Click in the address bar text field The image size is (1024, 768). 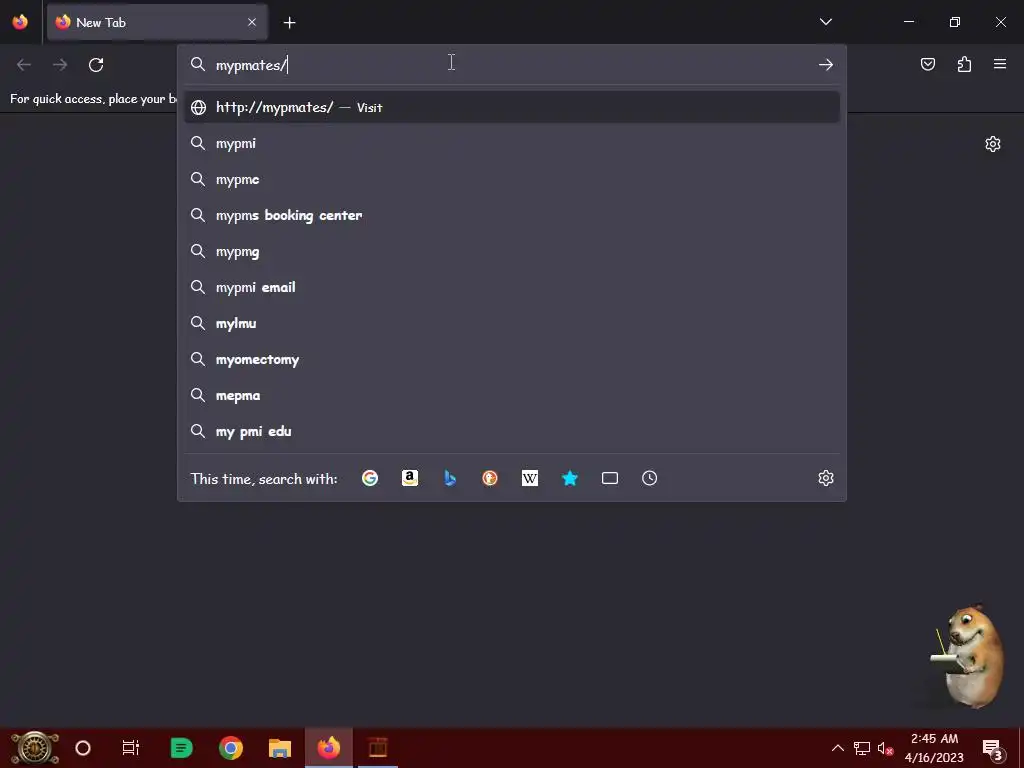click(513, 65)
